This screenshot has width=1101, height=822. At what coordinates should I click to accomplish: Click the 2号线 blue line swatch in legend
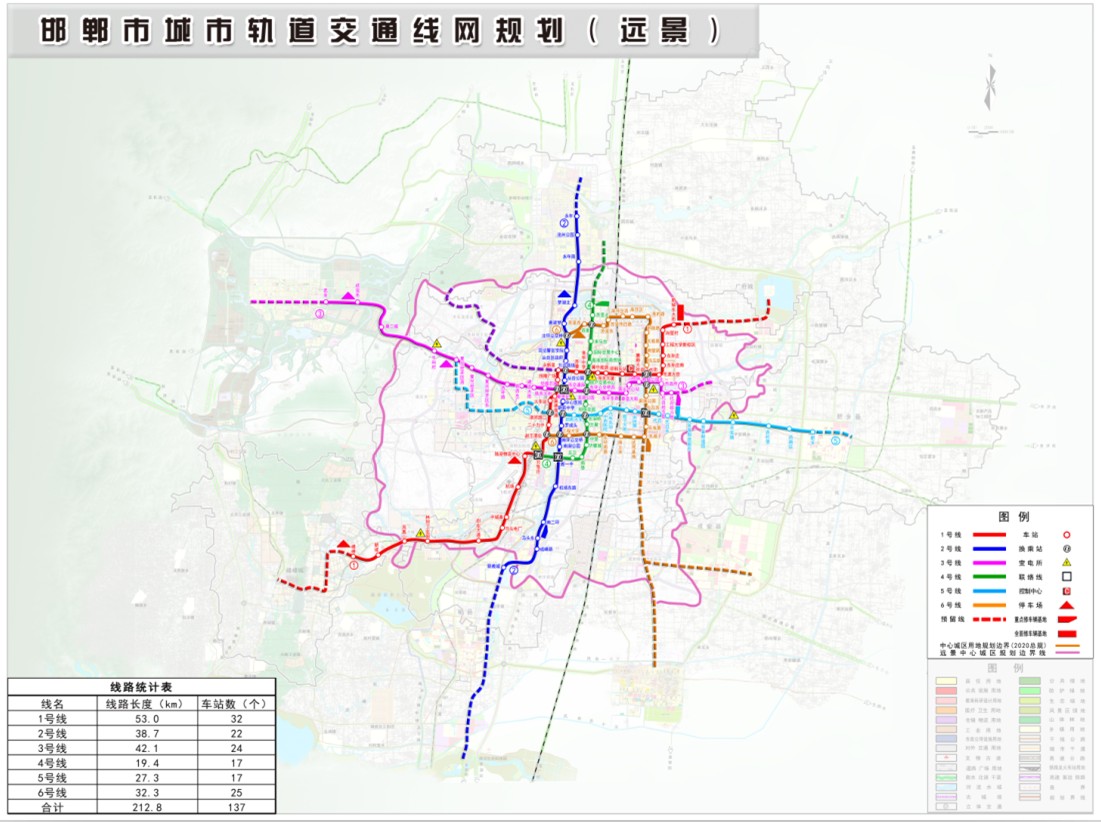pos(988,551)
